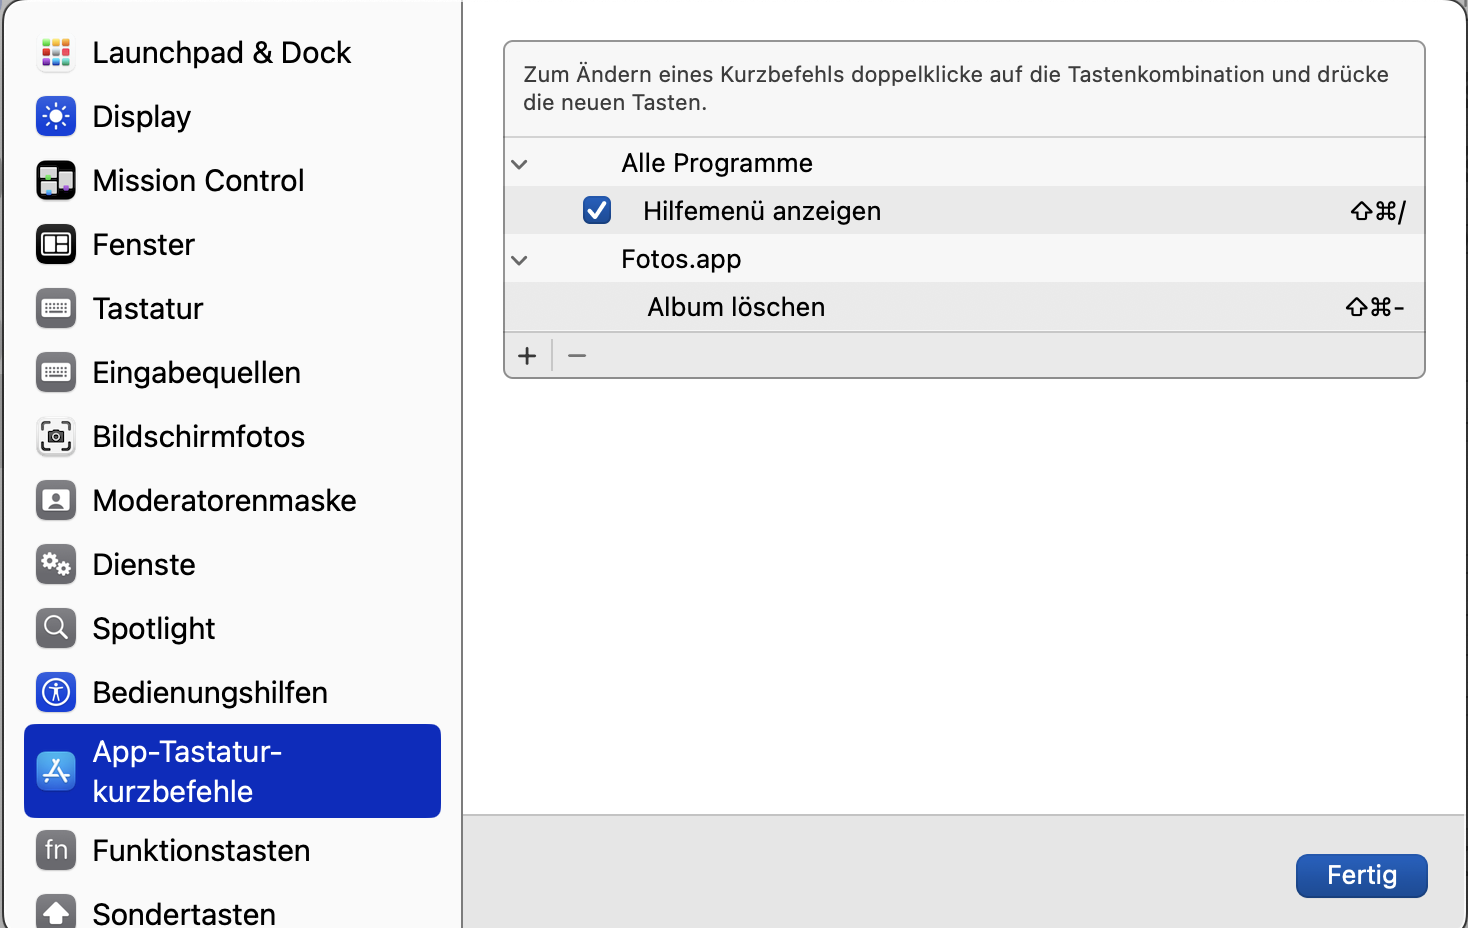Remove shortcut with minus button
The width and height of the screenshot is (1468, 928).
coord(577,356)
